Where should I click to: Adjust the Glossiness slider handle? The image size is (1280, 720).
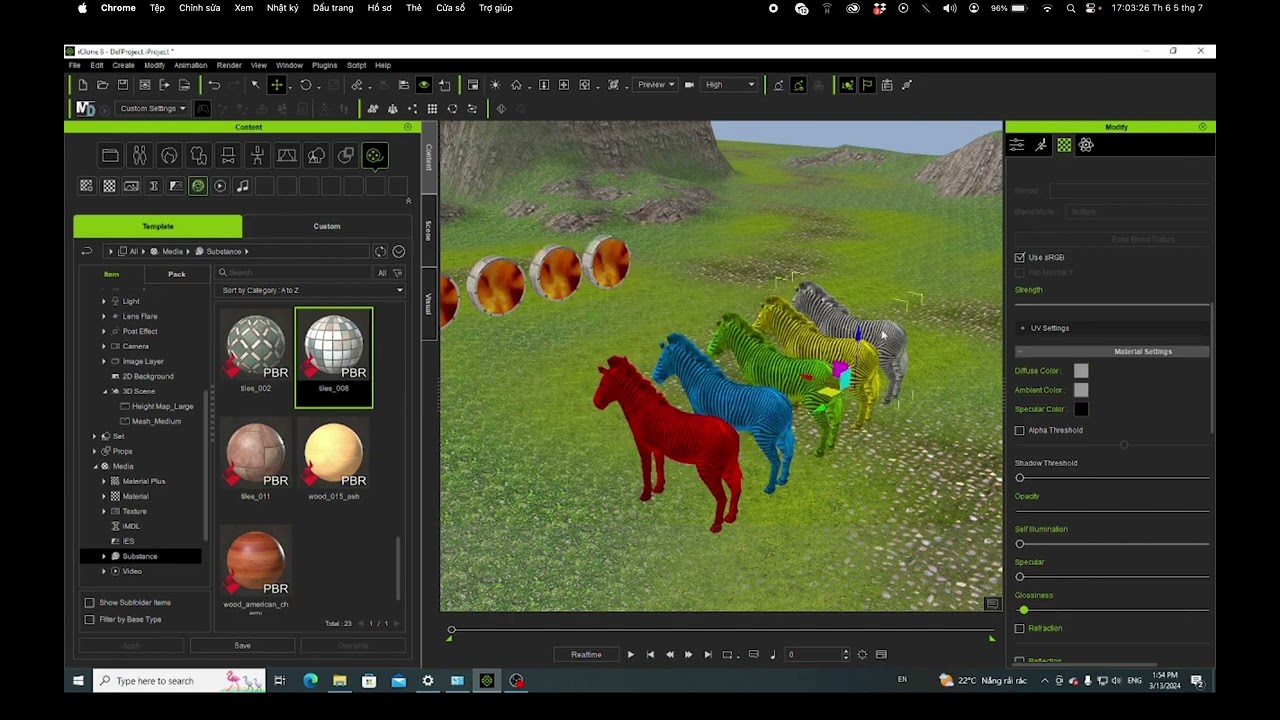point(1023,610)
